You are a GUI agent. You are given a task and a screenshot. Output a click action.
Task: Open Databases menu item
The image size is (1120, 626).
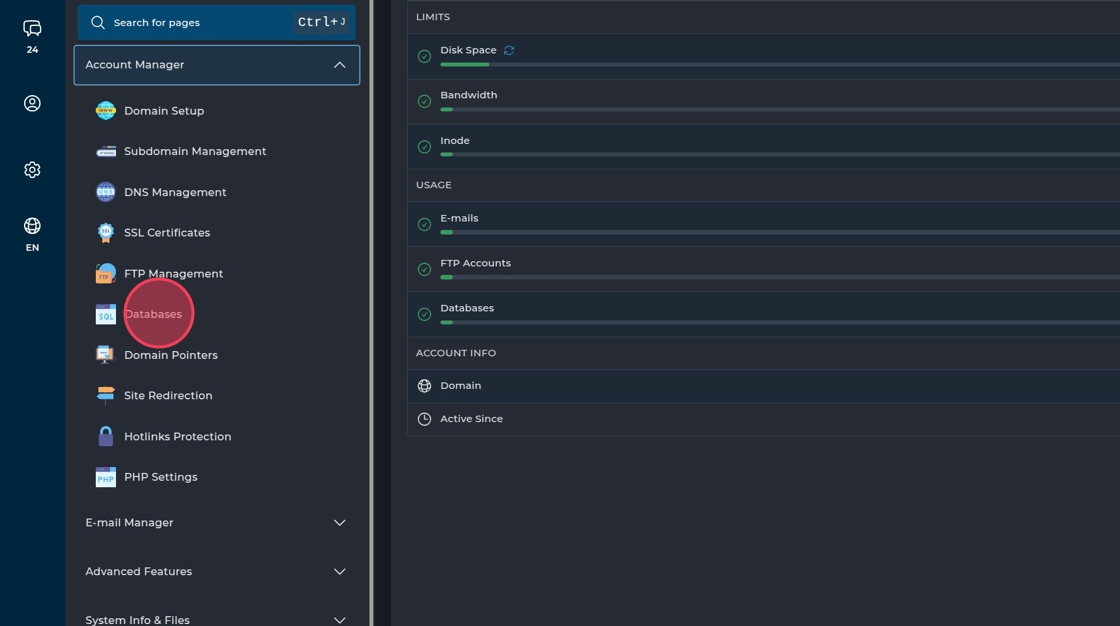tap(153, 314)
